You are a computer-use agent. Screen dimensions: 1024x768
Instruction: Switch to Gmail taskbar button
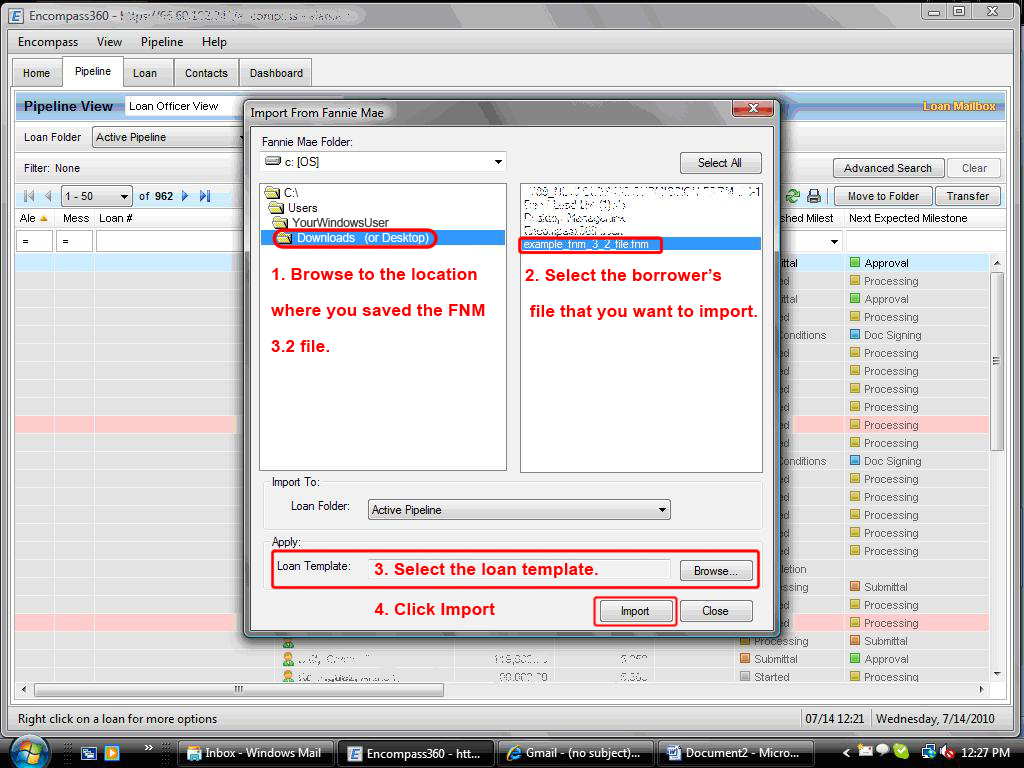(x=576, y=753)
